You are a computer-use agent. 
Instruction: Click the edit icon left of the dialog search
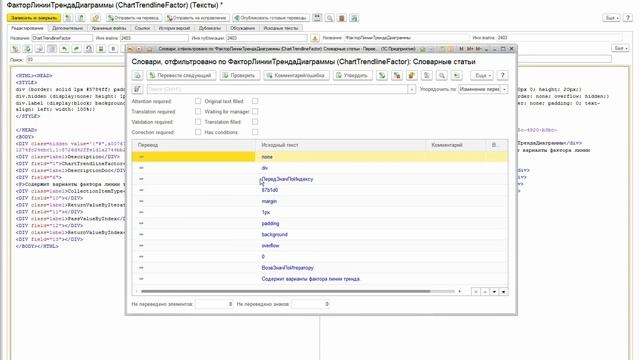click(x=138, y=89)
